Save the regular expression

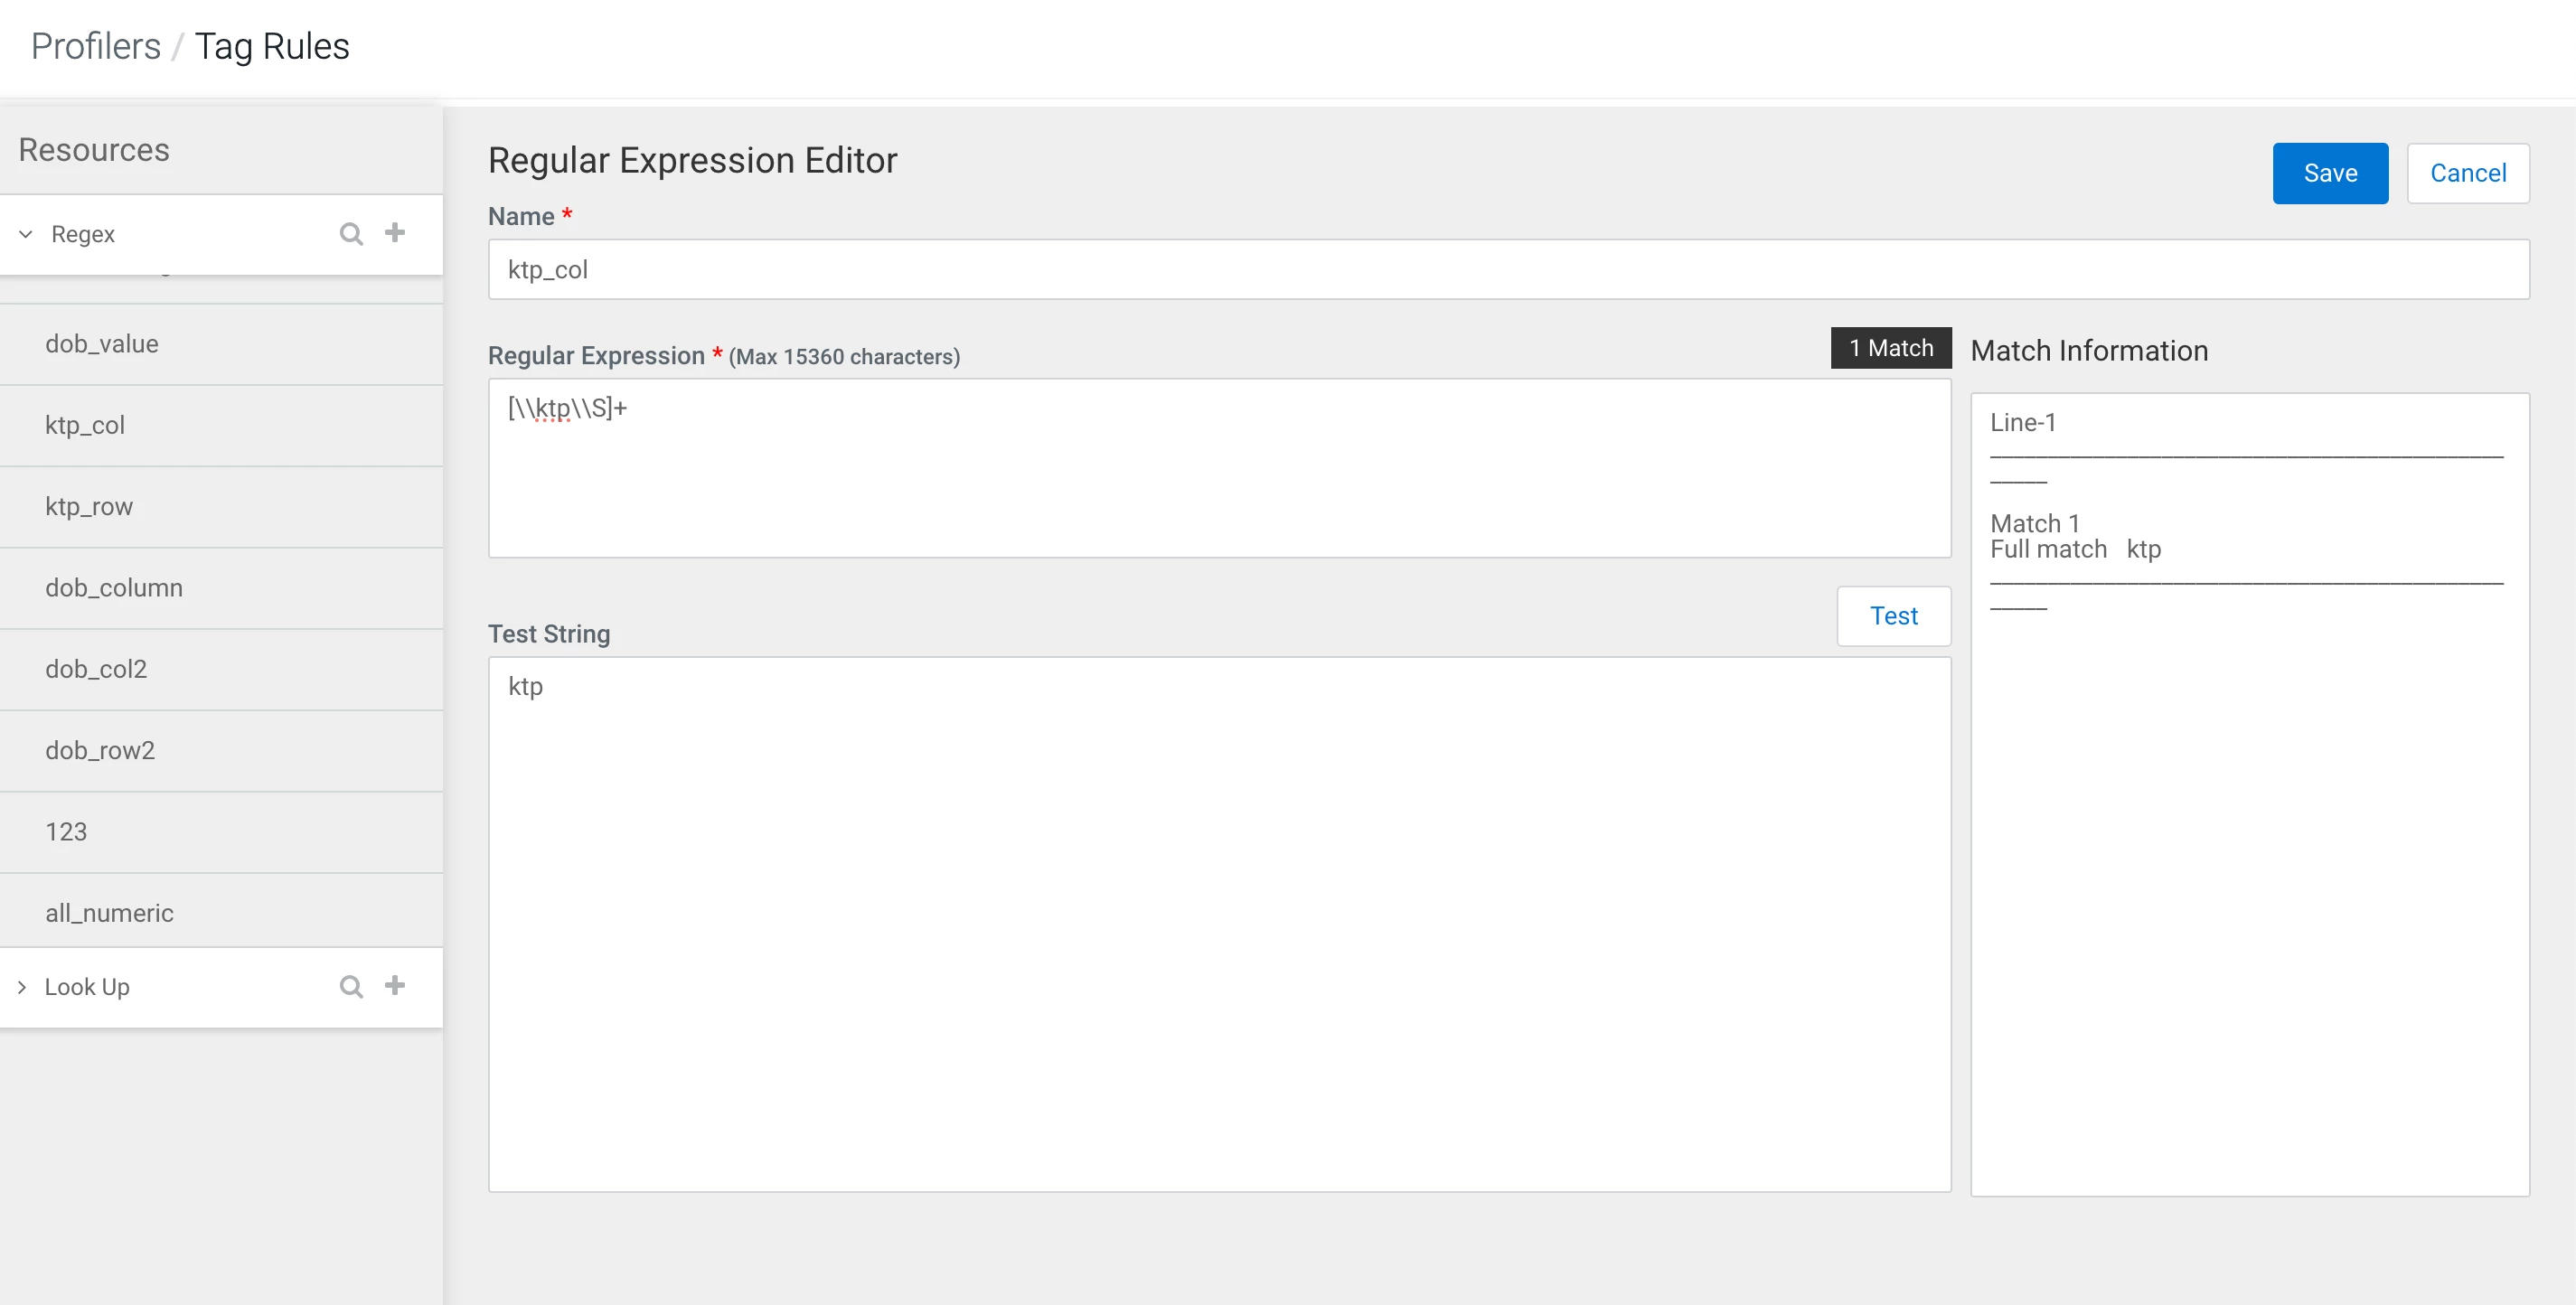[2330, 173]
